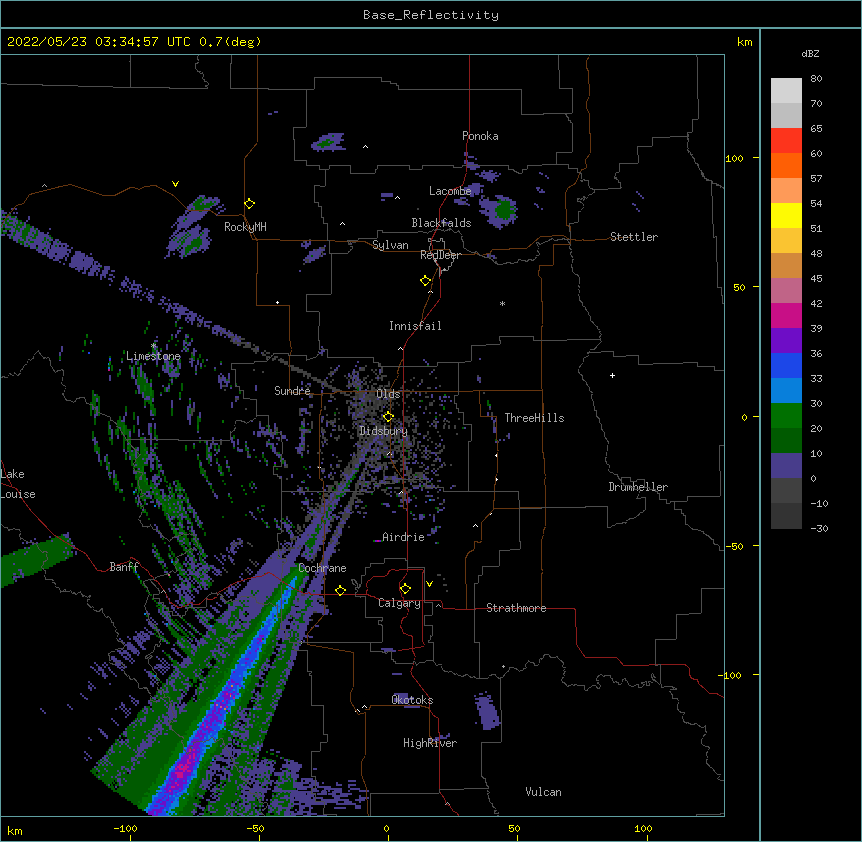Click the 80 value on dBZ legend
862x842 pixels.
point(816,79)
